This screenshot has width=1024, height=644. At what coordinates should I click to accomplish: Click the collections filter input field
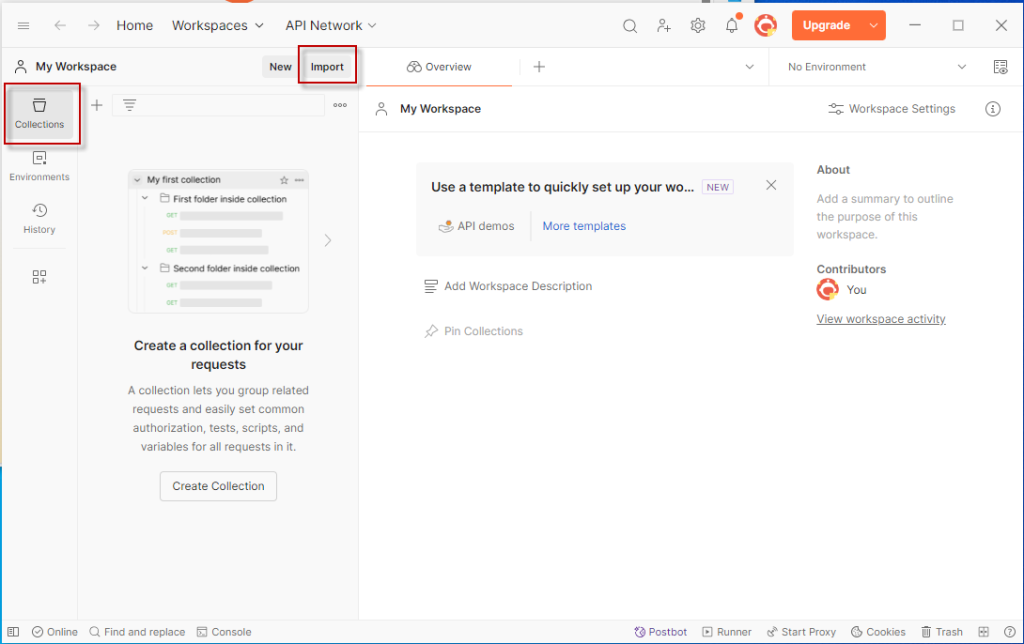(218, 105)
